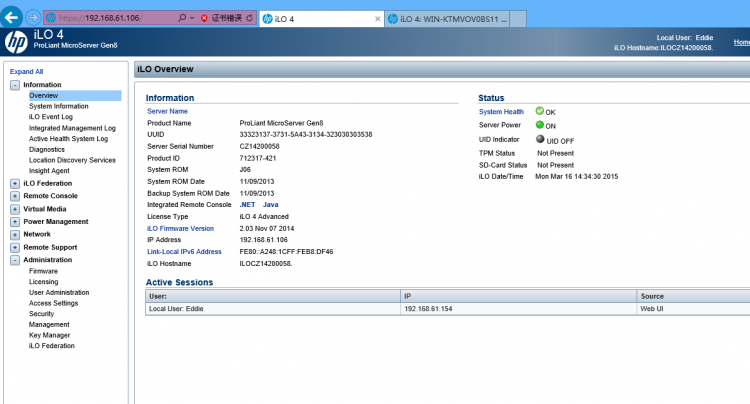Image resolution: width=750 pixels, height=404 pixels.
Task: Expand the Virtual Media node
Action: [15, 209]
